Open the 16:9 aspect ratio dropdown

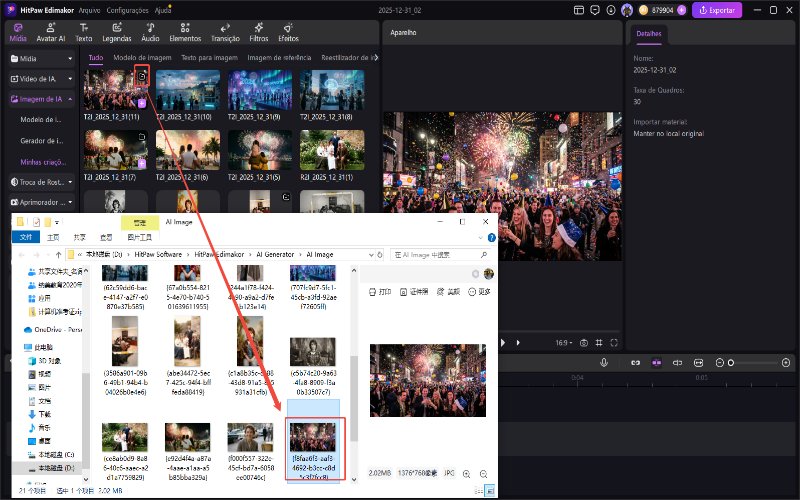pyautogui.click(x=563, y=343)
